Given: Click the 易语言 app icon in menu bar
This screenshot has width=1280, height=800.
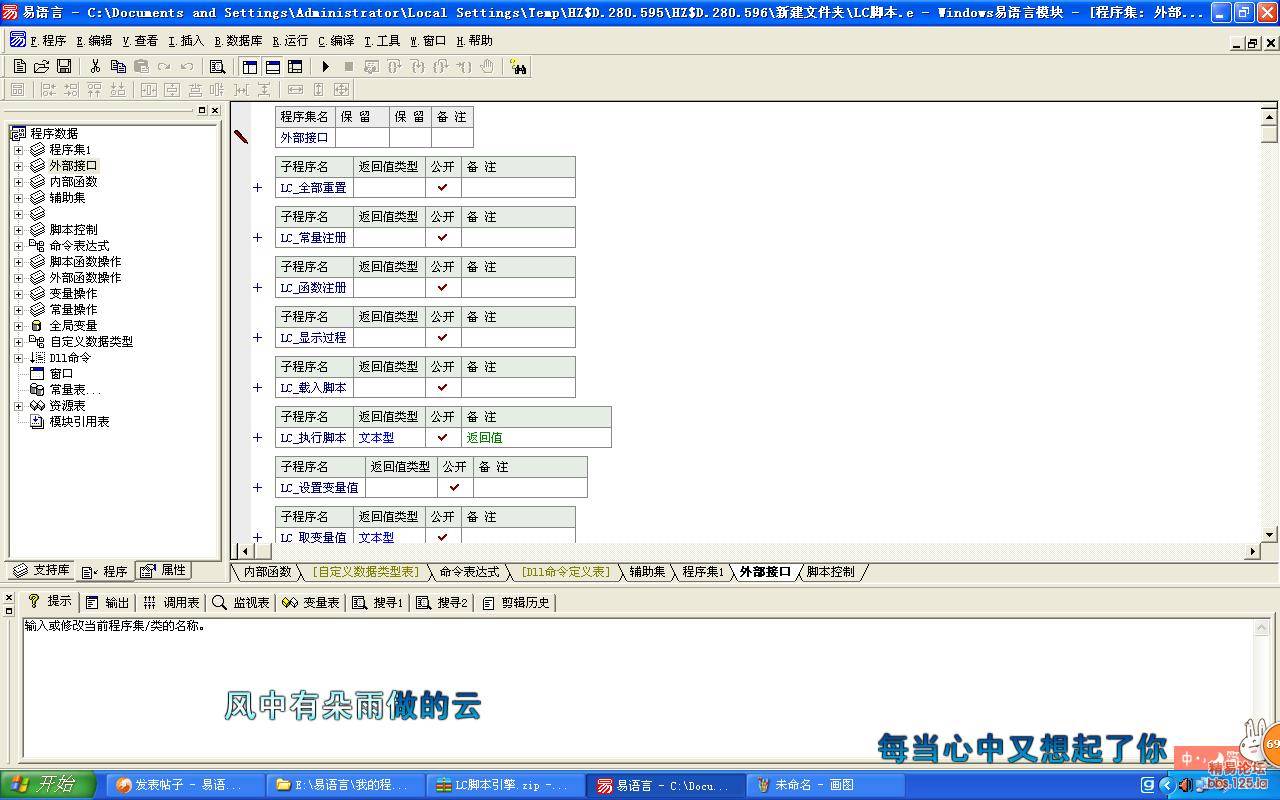Looking at the screenshot, I should 17,40.
